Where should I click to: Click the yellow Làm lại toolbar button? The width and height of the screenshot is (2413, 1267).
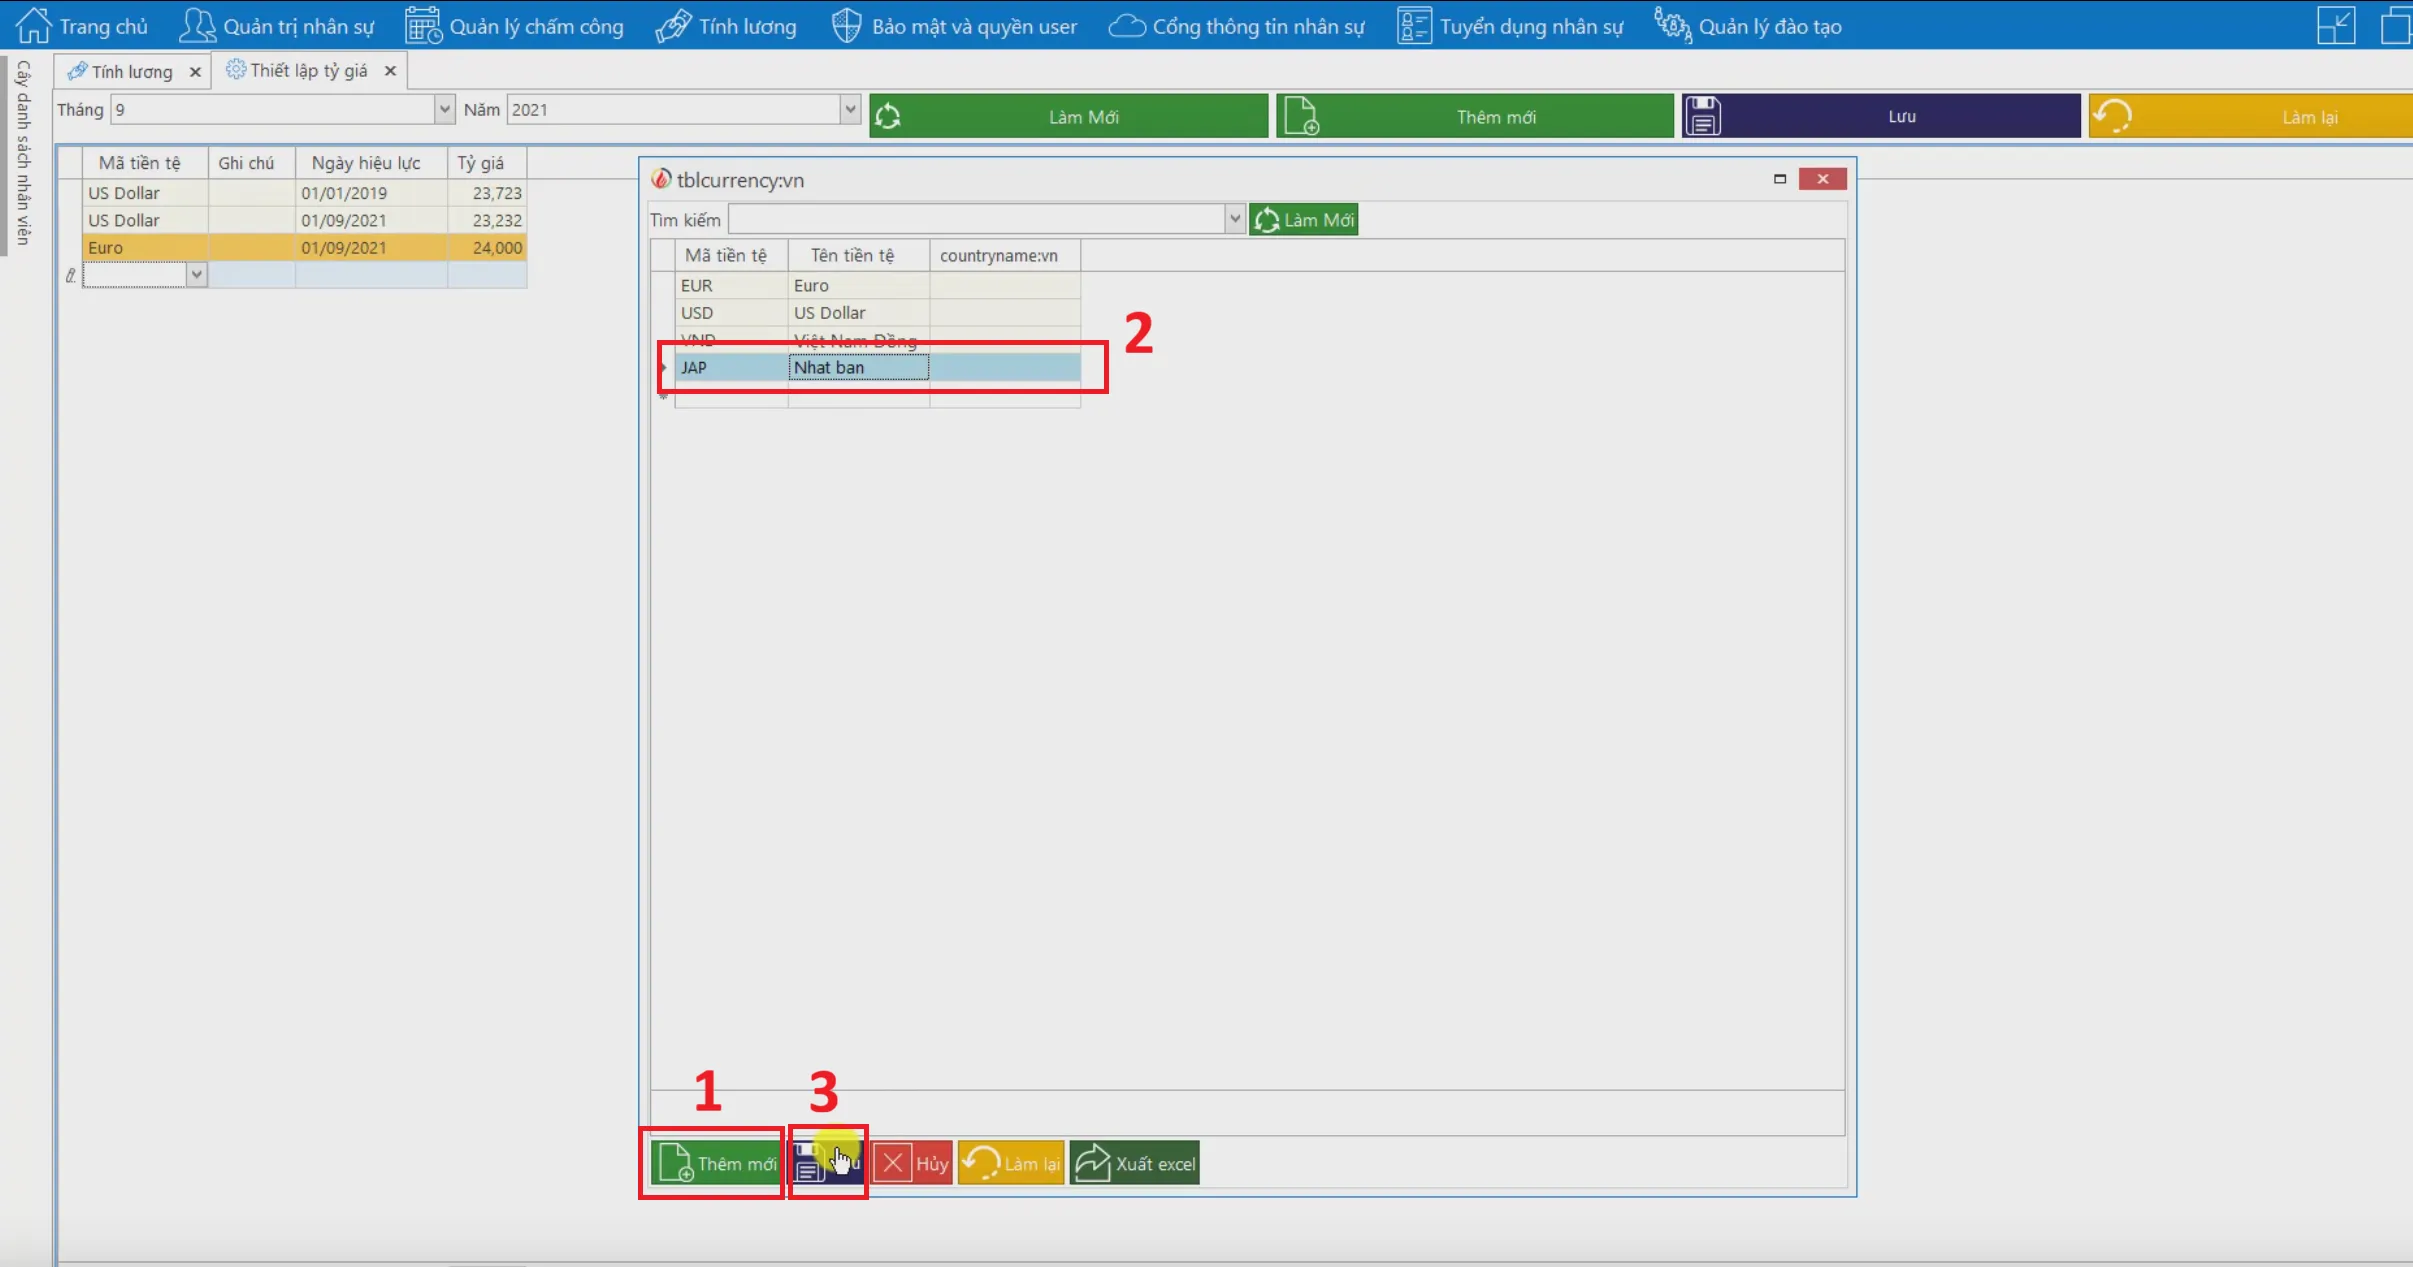(x=2250, y=116)
